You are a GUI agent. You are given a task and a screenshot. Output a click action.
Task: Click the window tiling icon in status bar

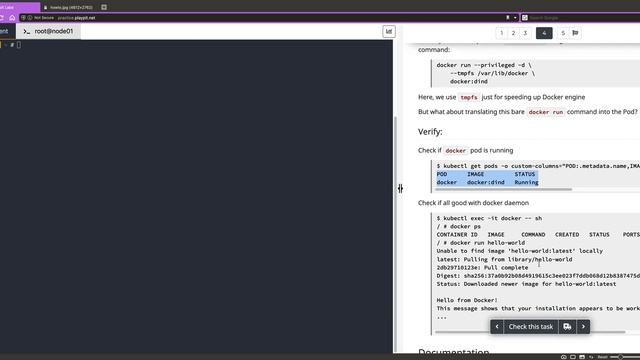(x=573, y=357)
